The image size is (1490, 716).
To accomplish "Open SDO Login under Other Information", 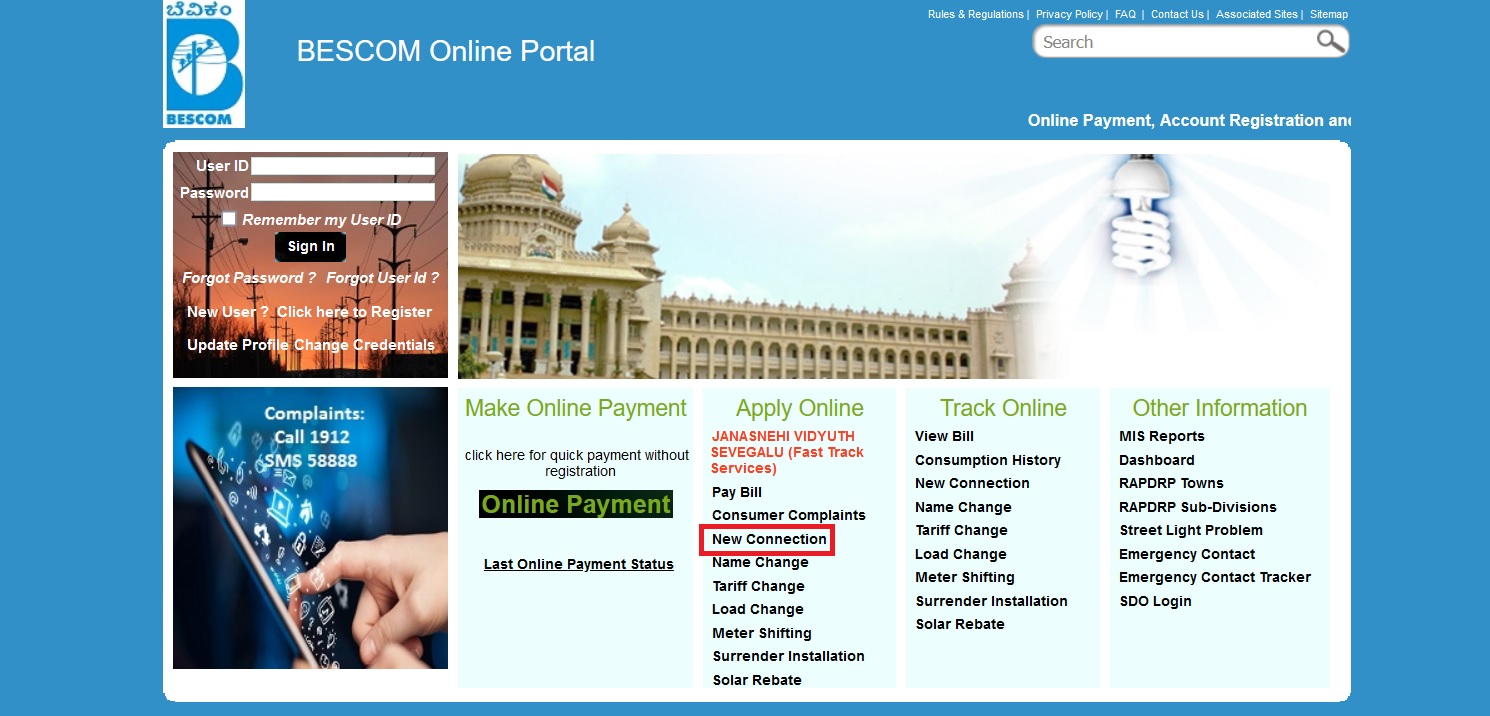I will (x=1155, y=601).
